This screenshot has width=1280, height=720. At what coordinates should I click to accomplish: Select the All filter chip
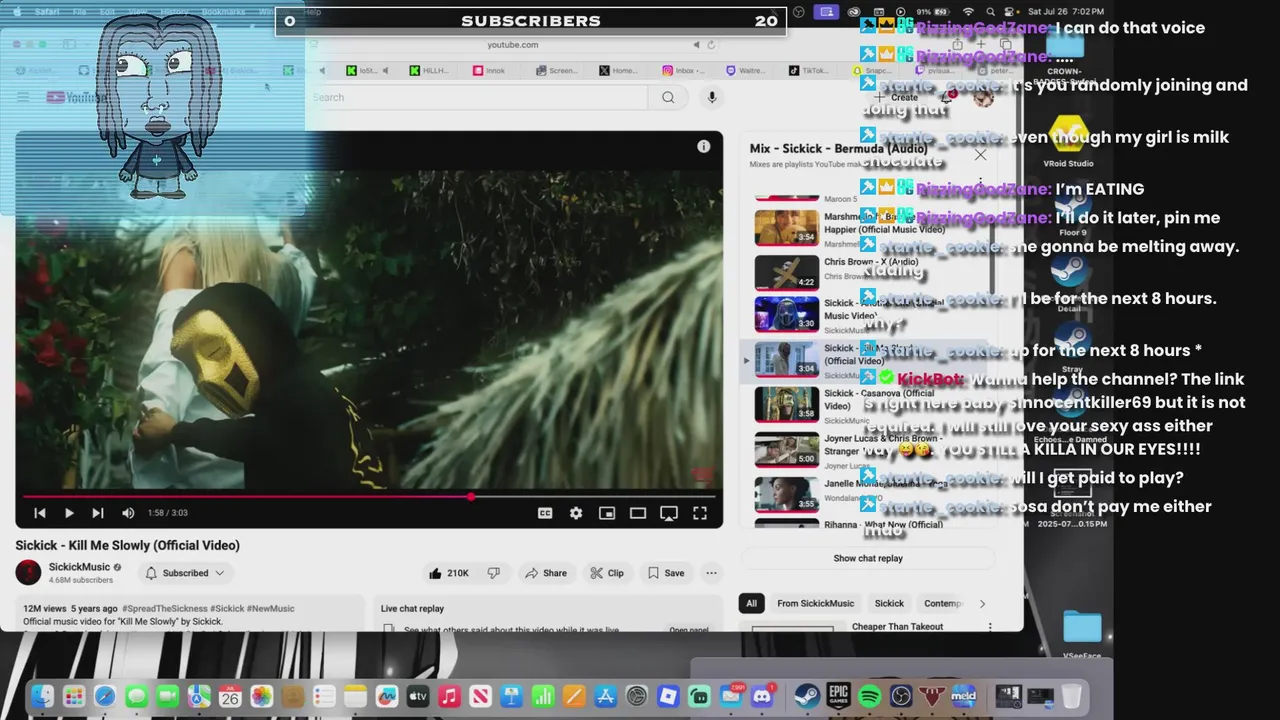[751, 603]
